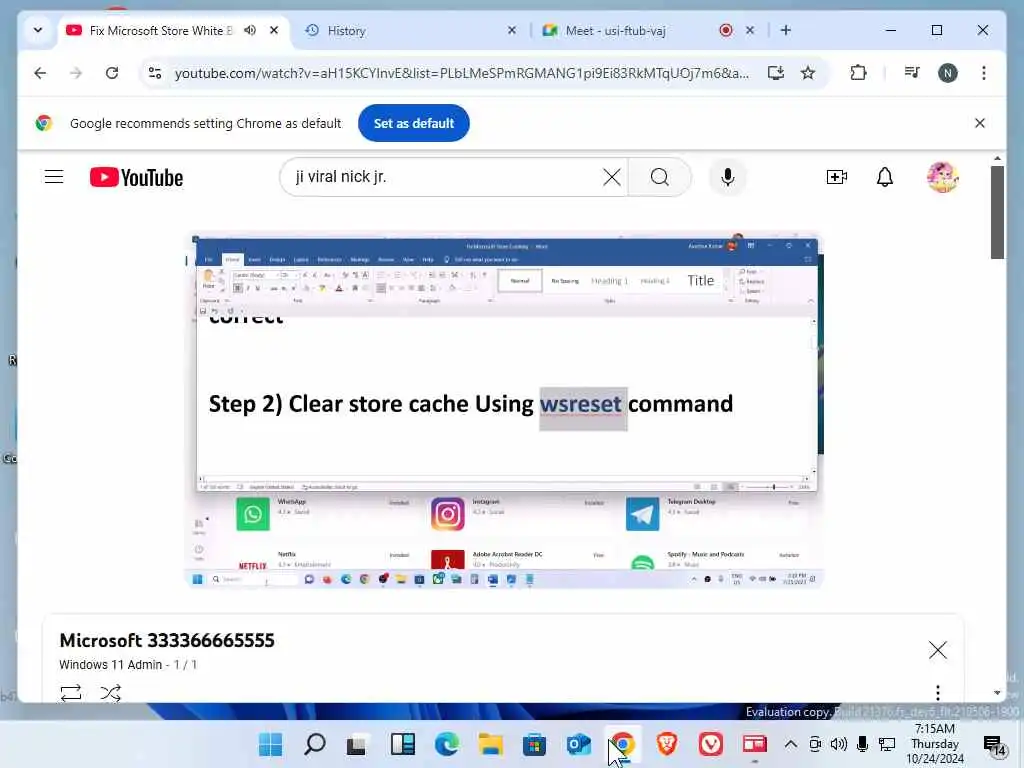Open Vivaldi browser from the taskbar
Screen dimensions: 1024x768
(711, 744)
